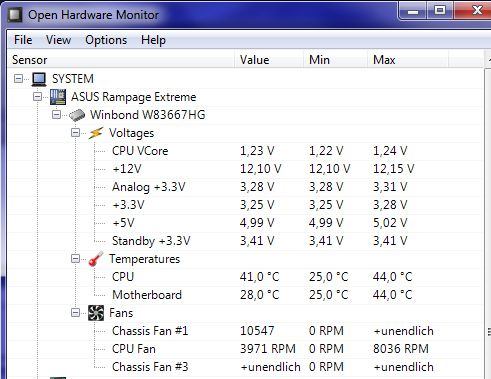Image resolution: width=491 pixels, height=379 pixels.
Task: Click the 12,15 V max value
Action: [x=394, y=169]
